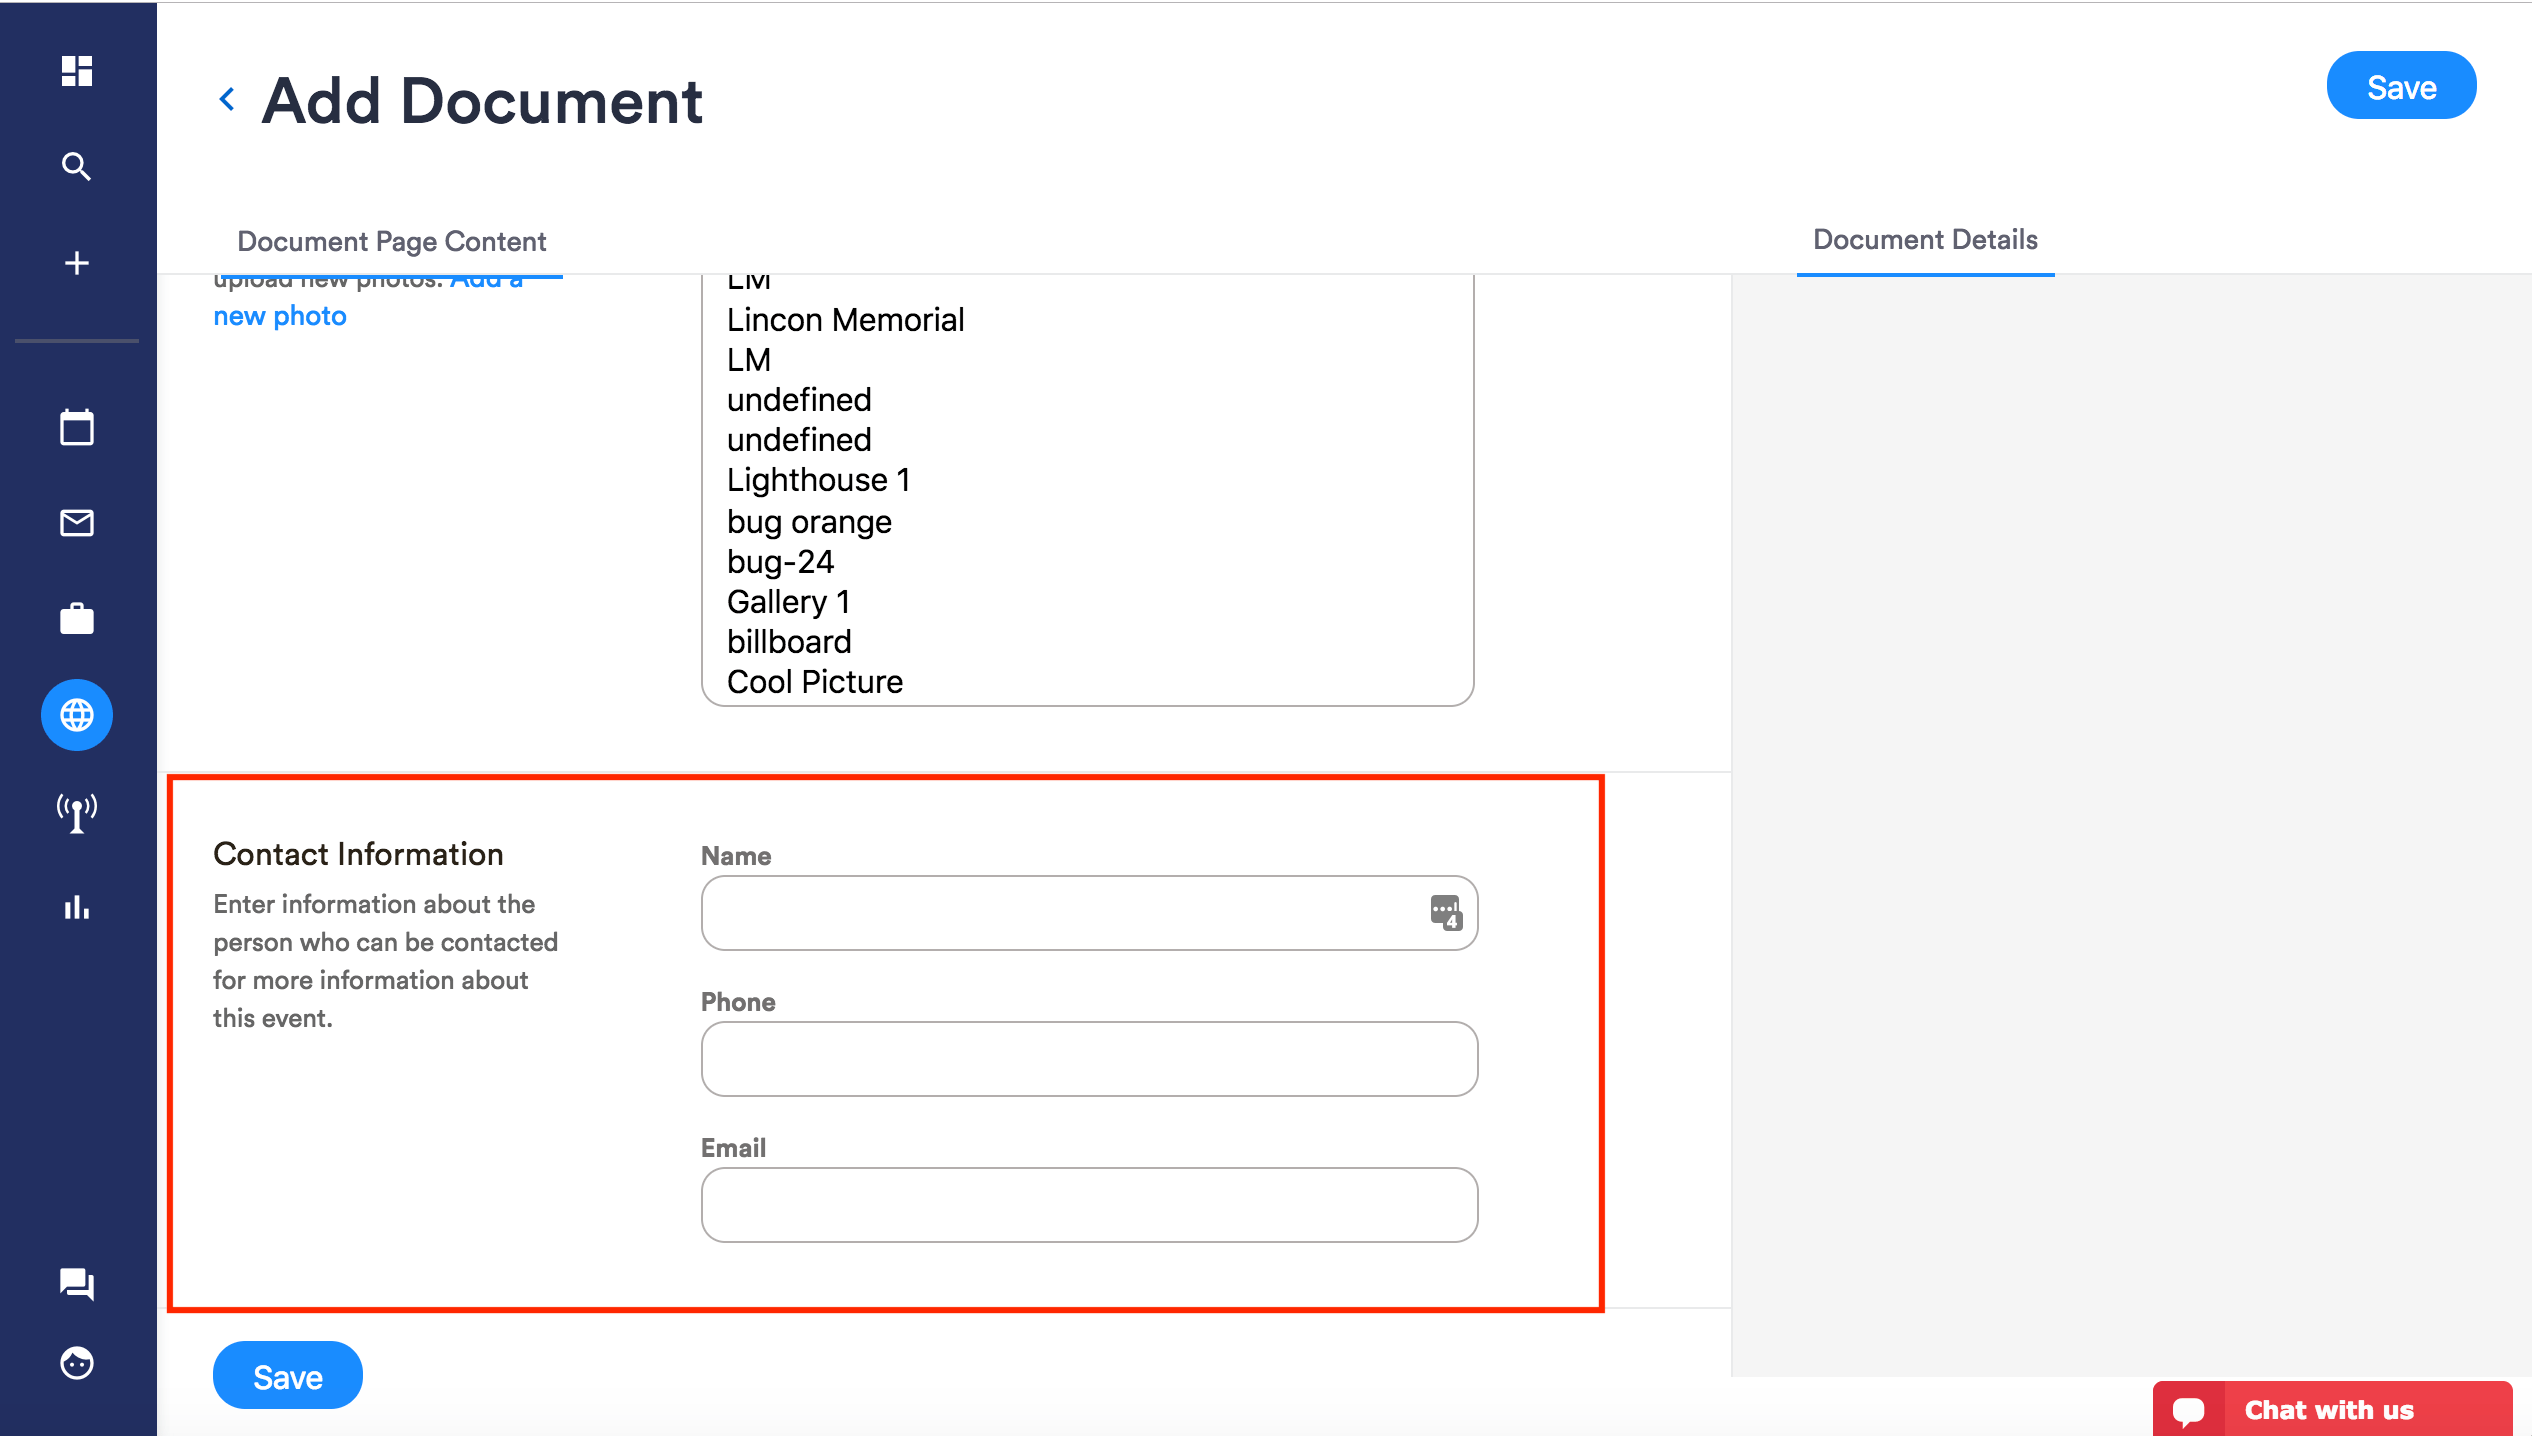Go back using the chevron beside Add Document
2532x1436 pixels.
tap(227, 100)
